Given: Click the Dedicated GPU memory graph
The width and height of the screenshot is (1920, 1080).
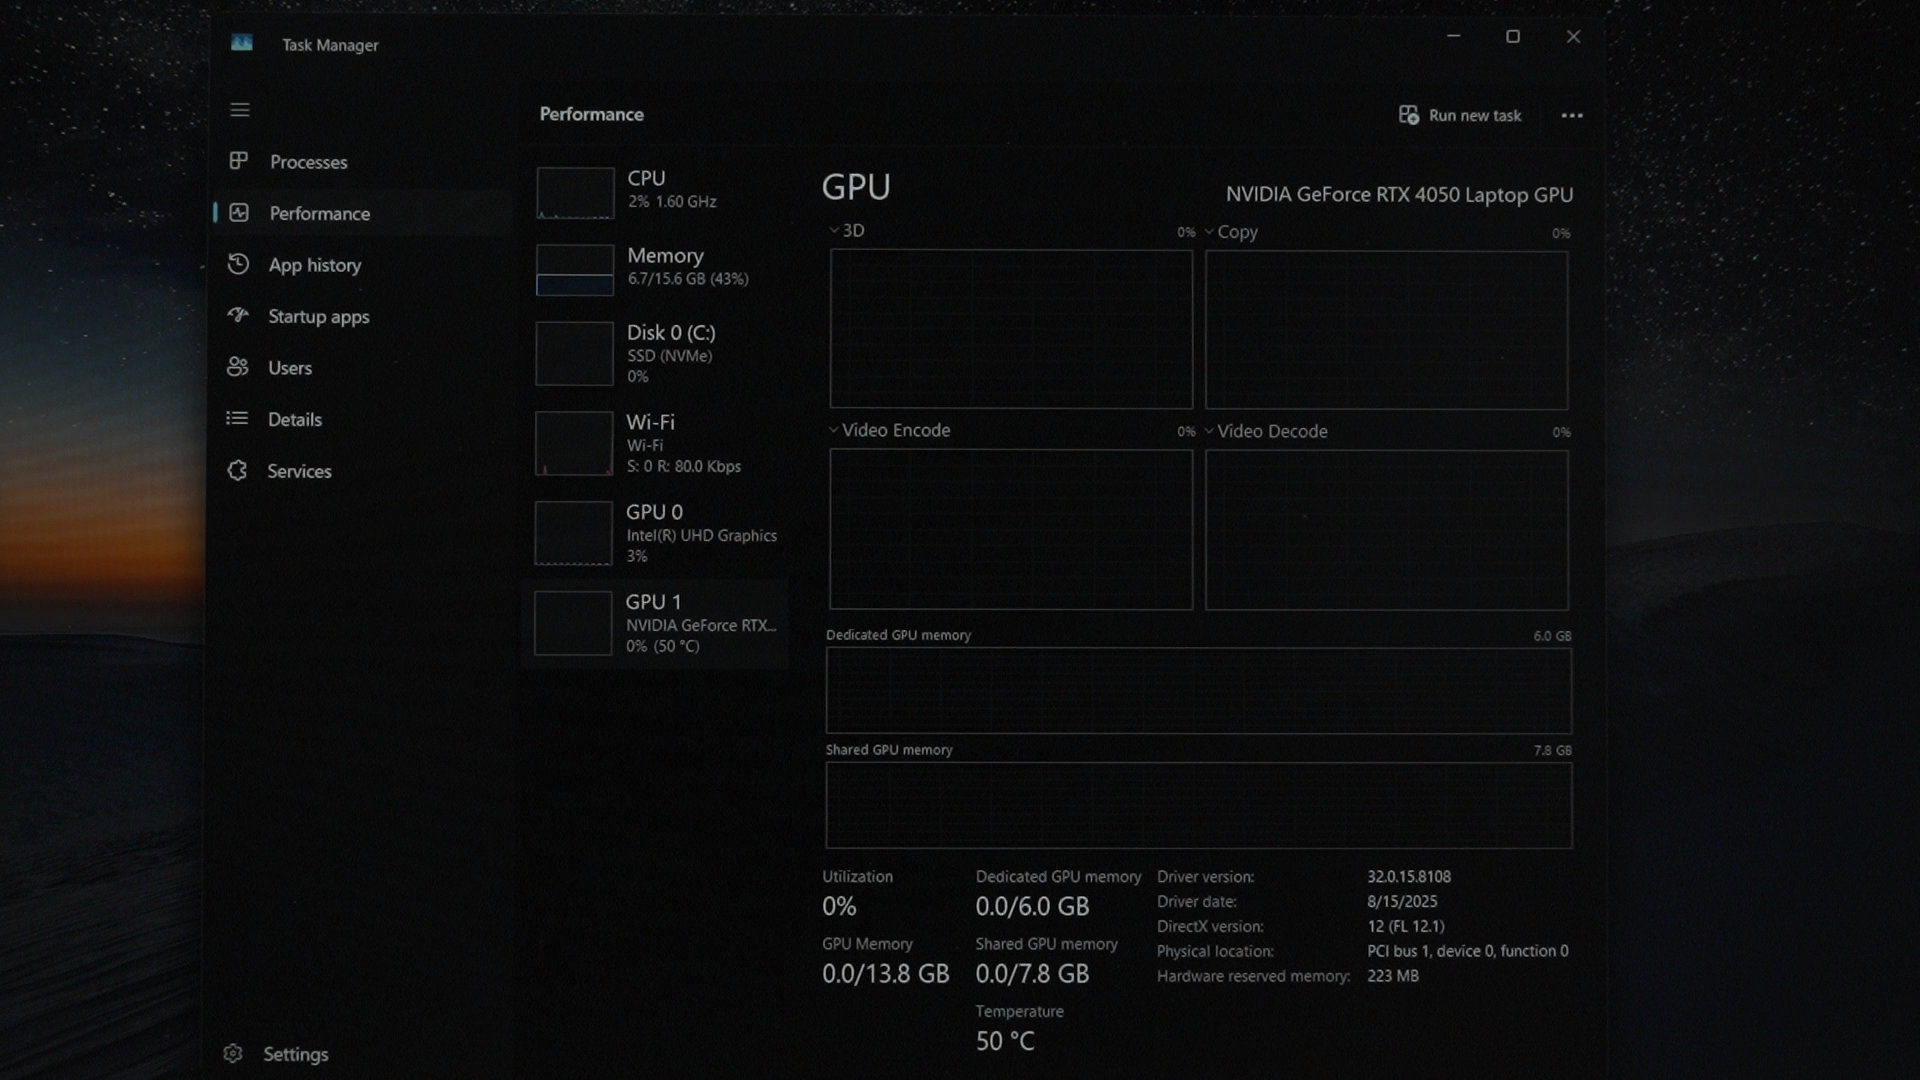Looking at the screenshot, I should point(1198,690).
